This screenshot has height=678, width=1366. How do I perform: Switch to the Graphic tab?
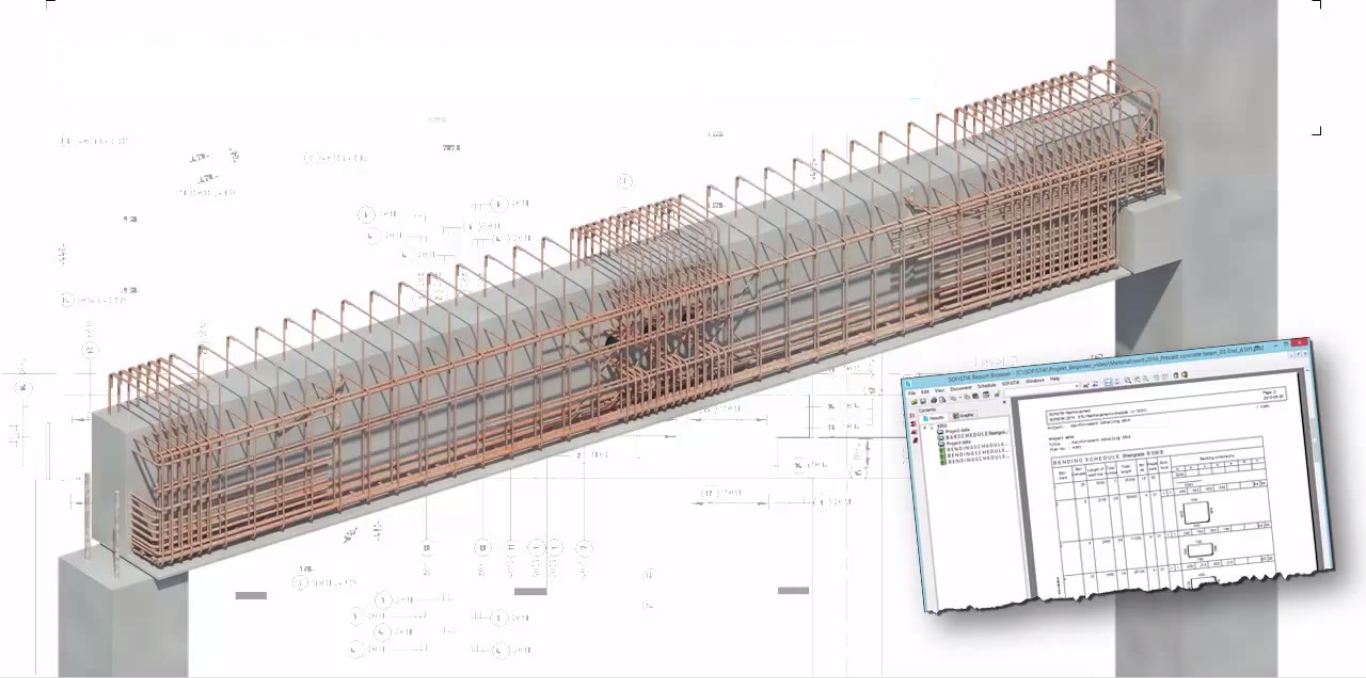(962, 415)
